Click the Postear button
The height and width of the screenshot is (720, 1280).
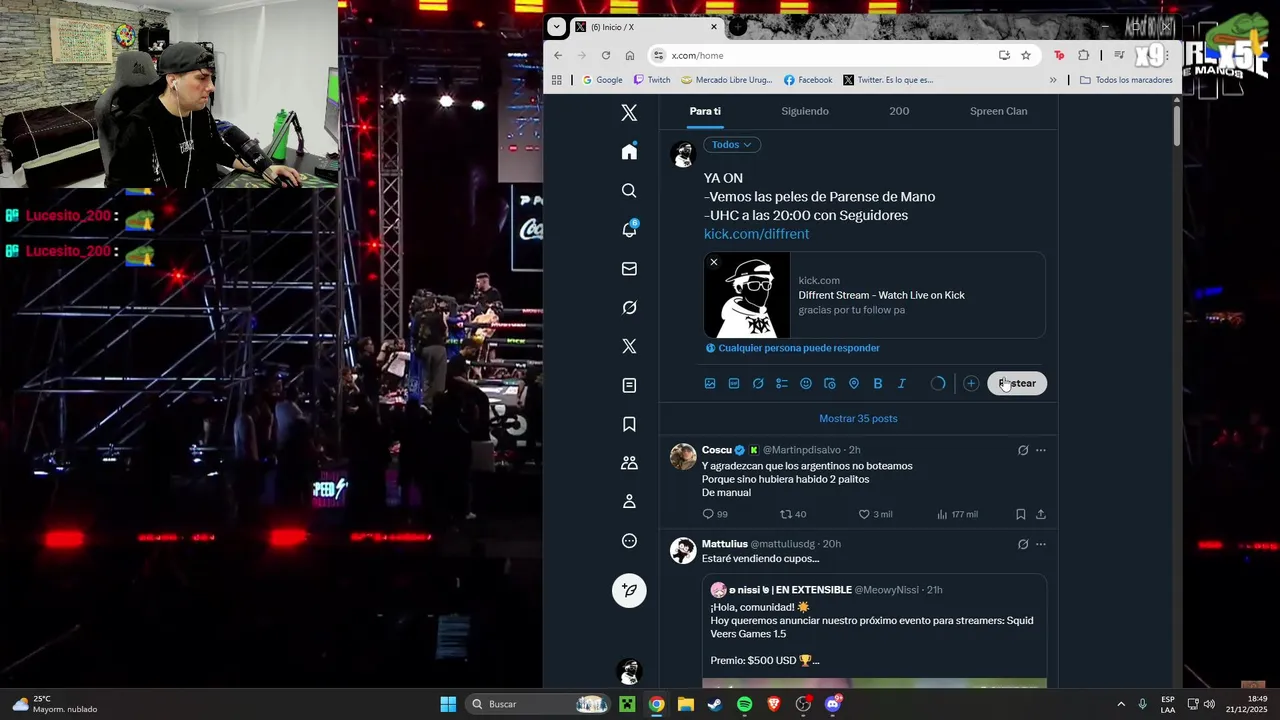coord(1017,383)
